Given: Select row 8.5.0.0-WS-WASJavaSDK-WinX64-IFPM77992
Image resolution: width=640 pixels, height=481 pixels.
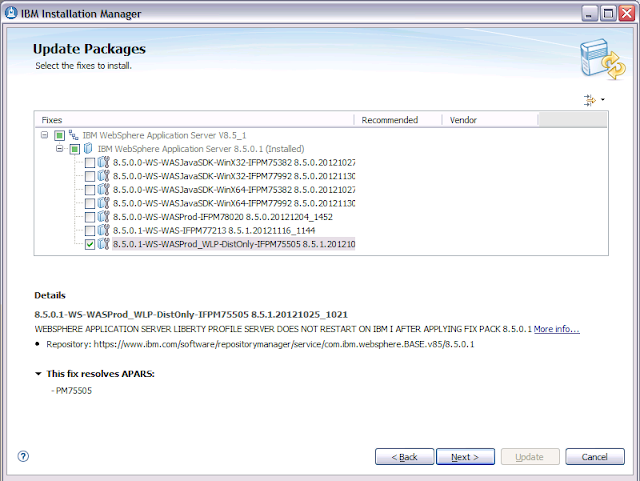Looking at the screenshot, I should (234, 203).
